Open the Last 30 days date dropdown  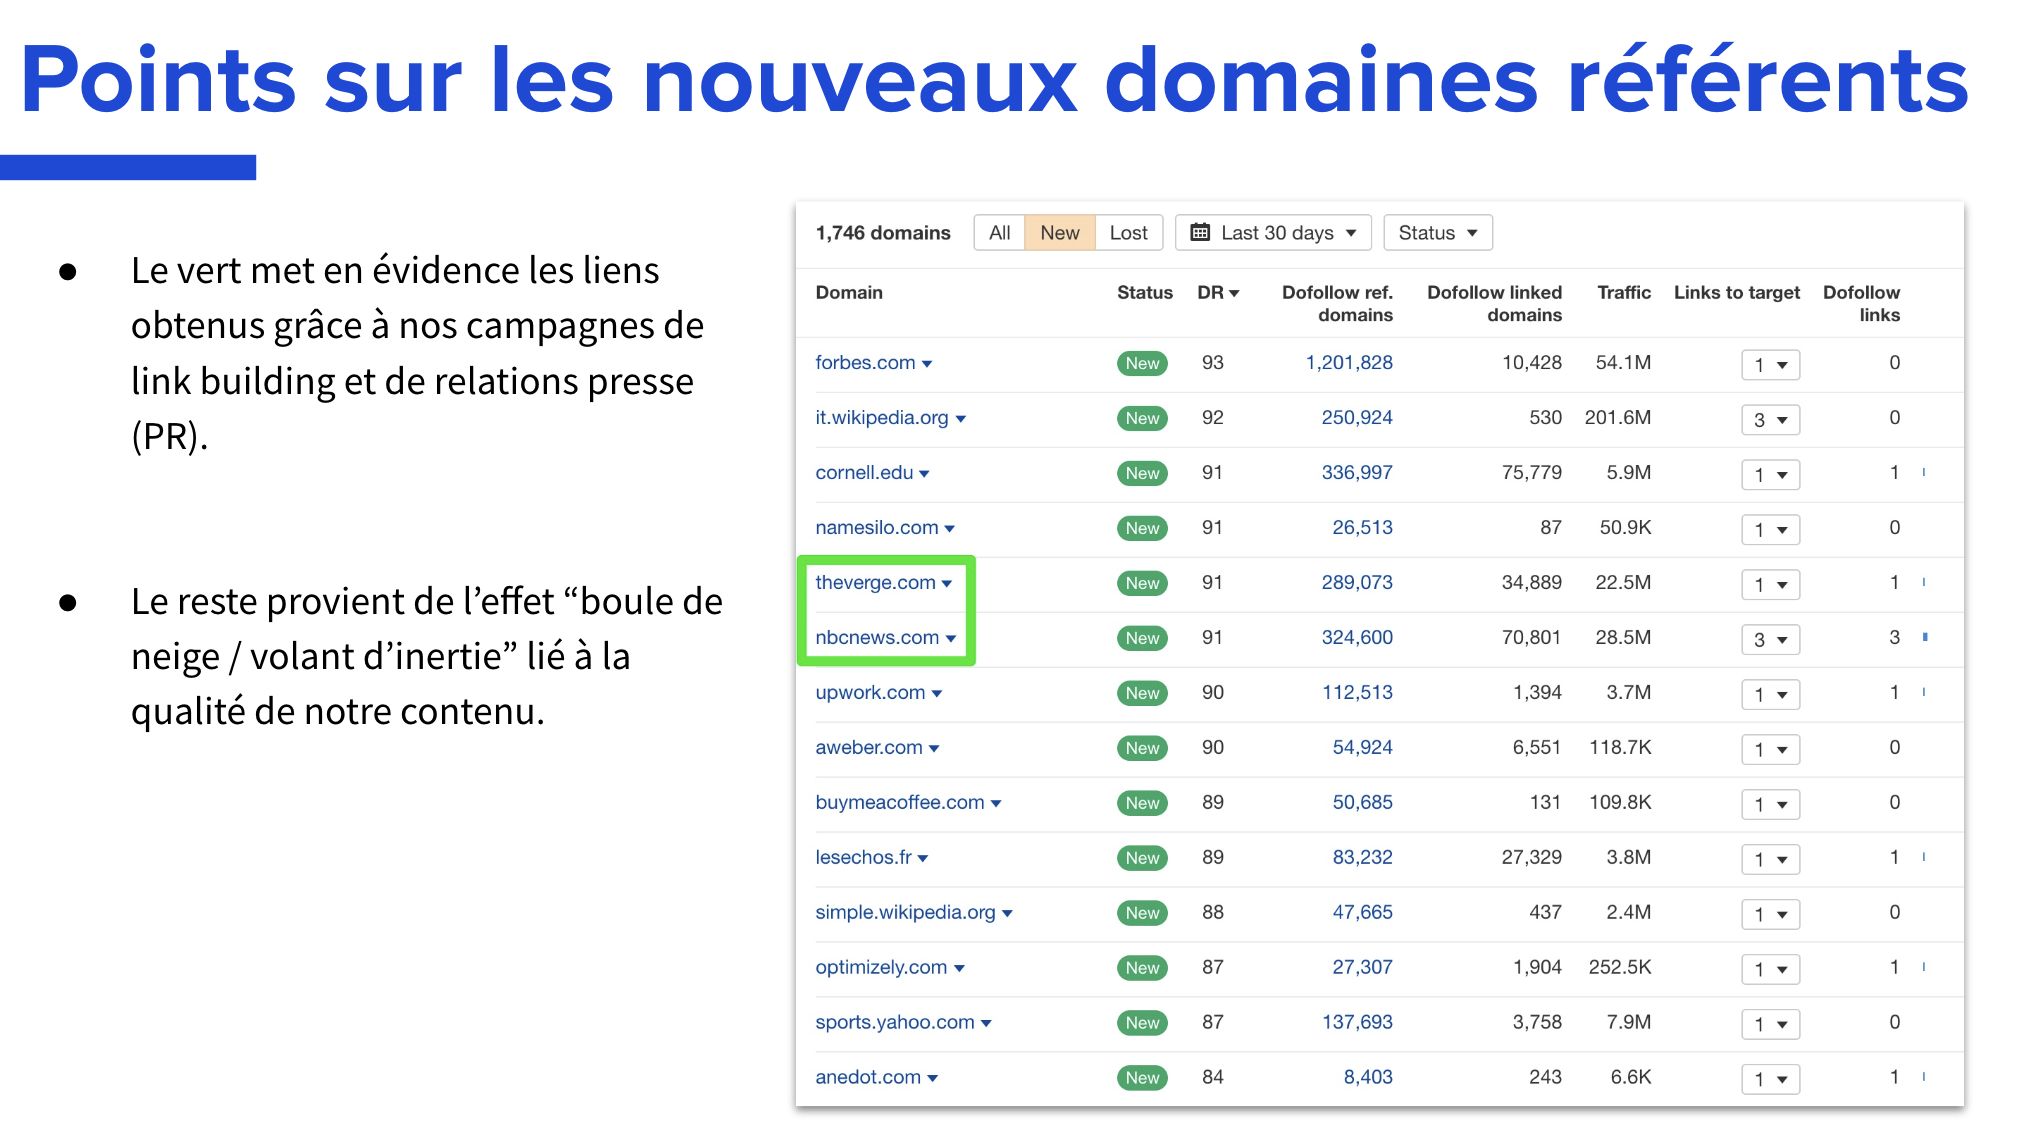click(x=1272, y=232)
